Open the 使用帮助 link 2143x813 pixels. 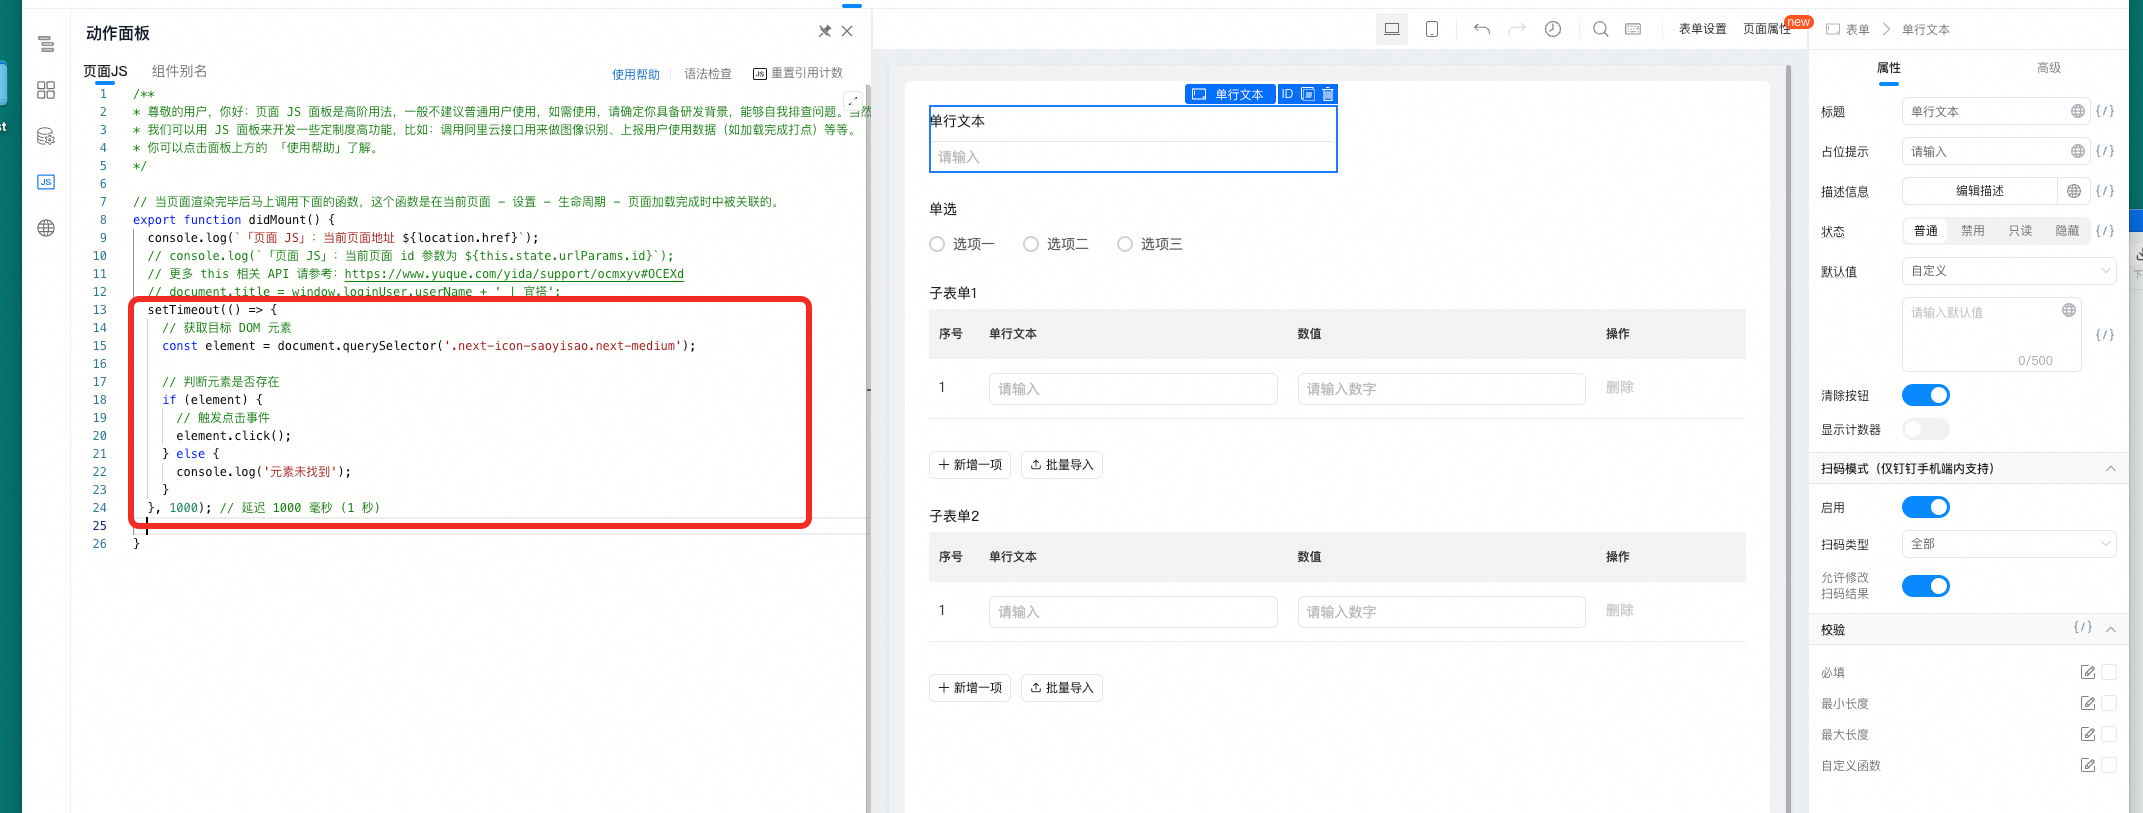pos(636,74)
